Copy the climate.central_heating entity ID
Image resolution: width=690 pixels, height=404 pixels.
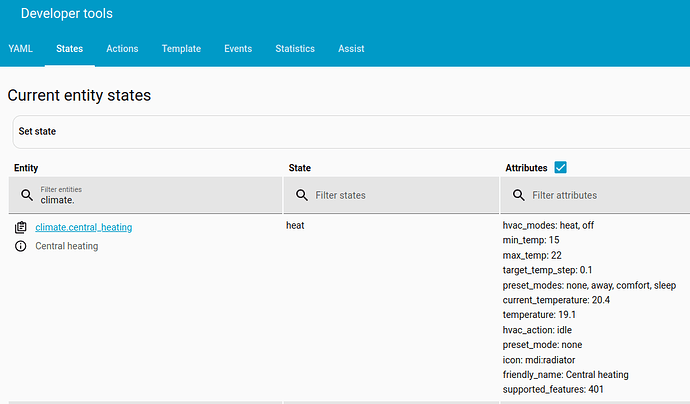(21, 228)
